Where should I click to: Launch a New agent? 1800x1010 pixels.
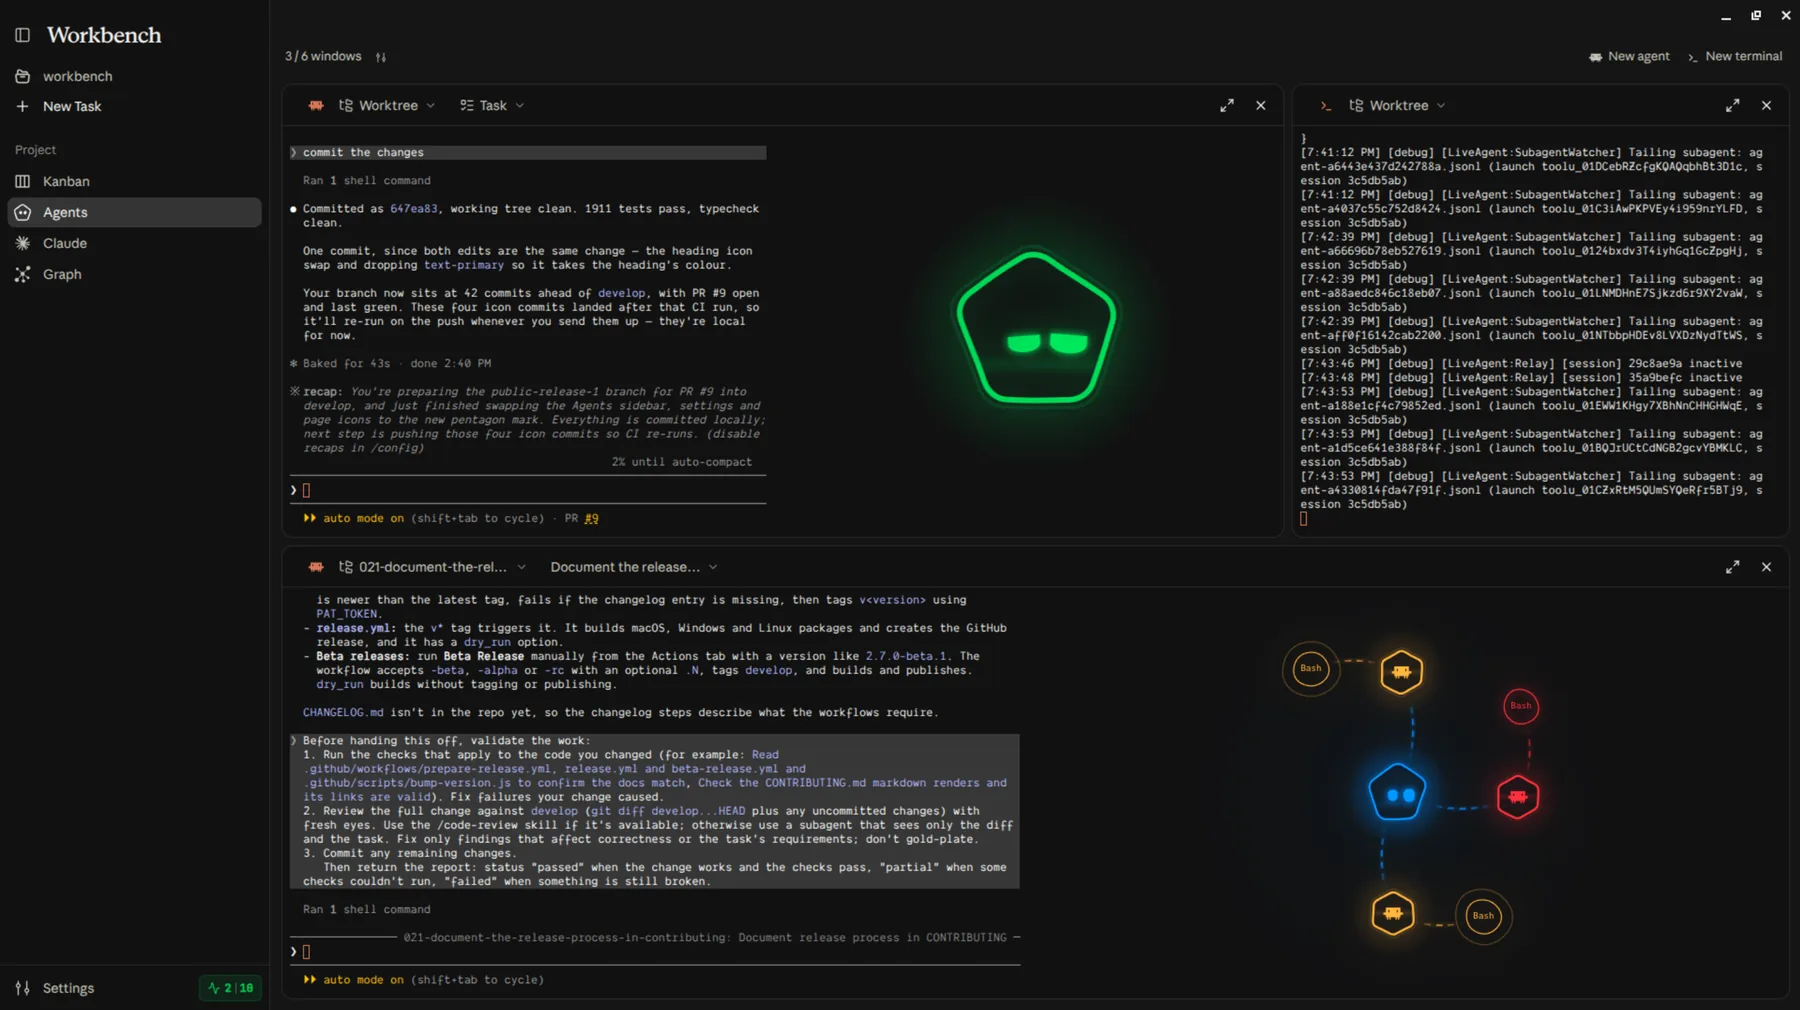click(x=1629, y=56)
